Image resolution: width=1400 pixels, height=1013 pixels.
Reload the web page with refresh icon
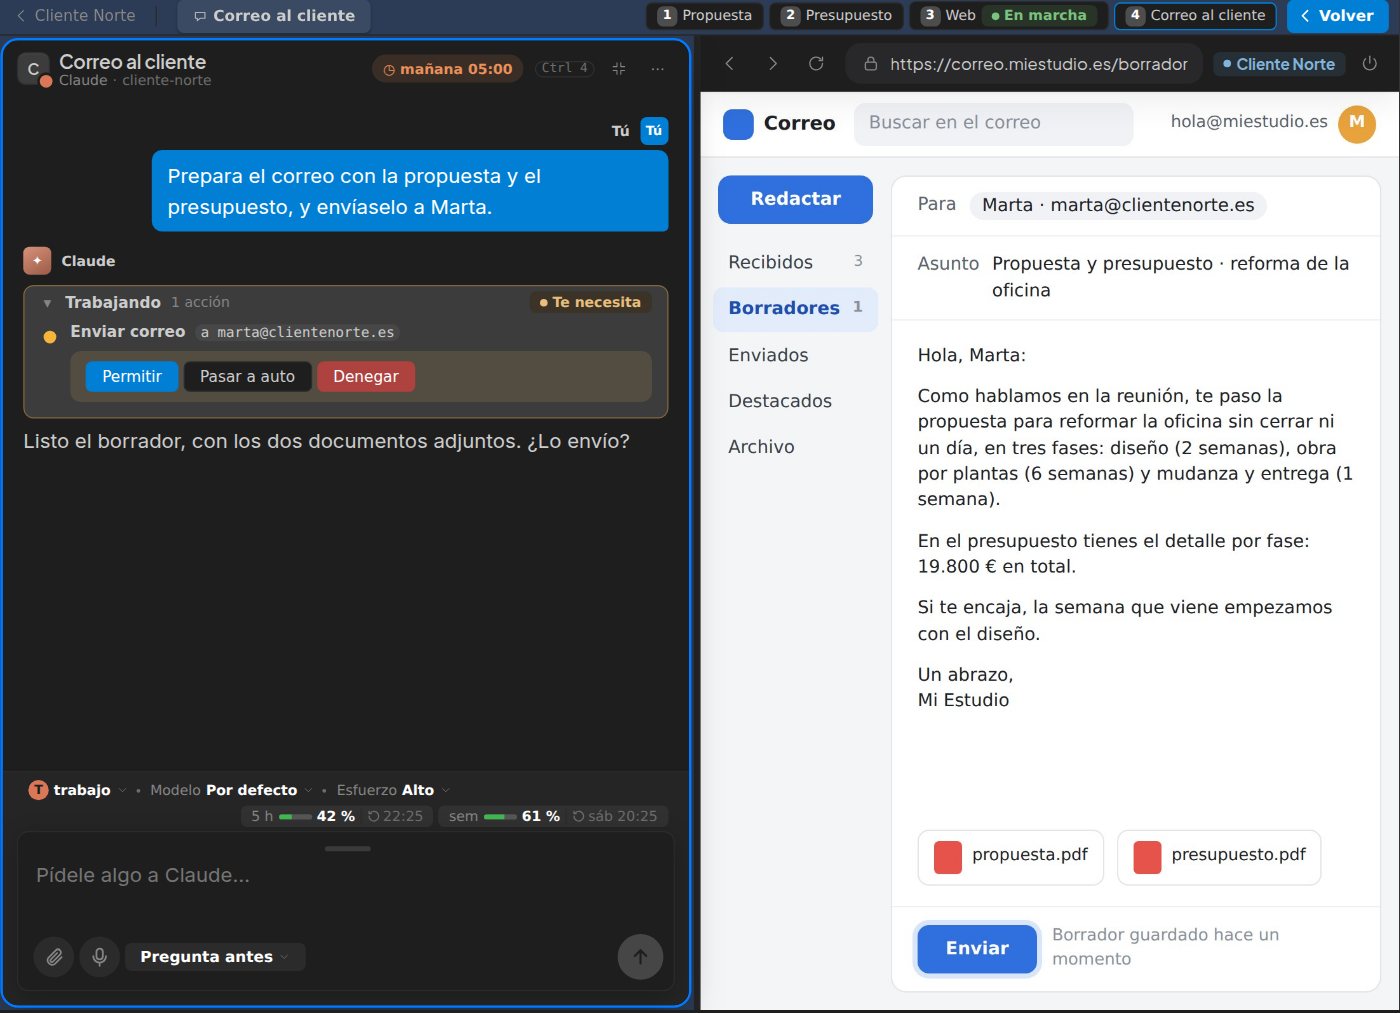pyautogui.click(x=816, y=64)
